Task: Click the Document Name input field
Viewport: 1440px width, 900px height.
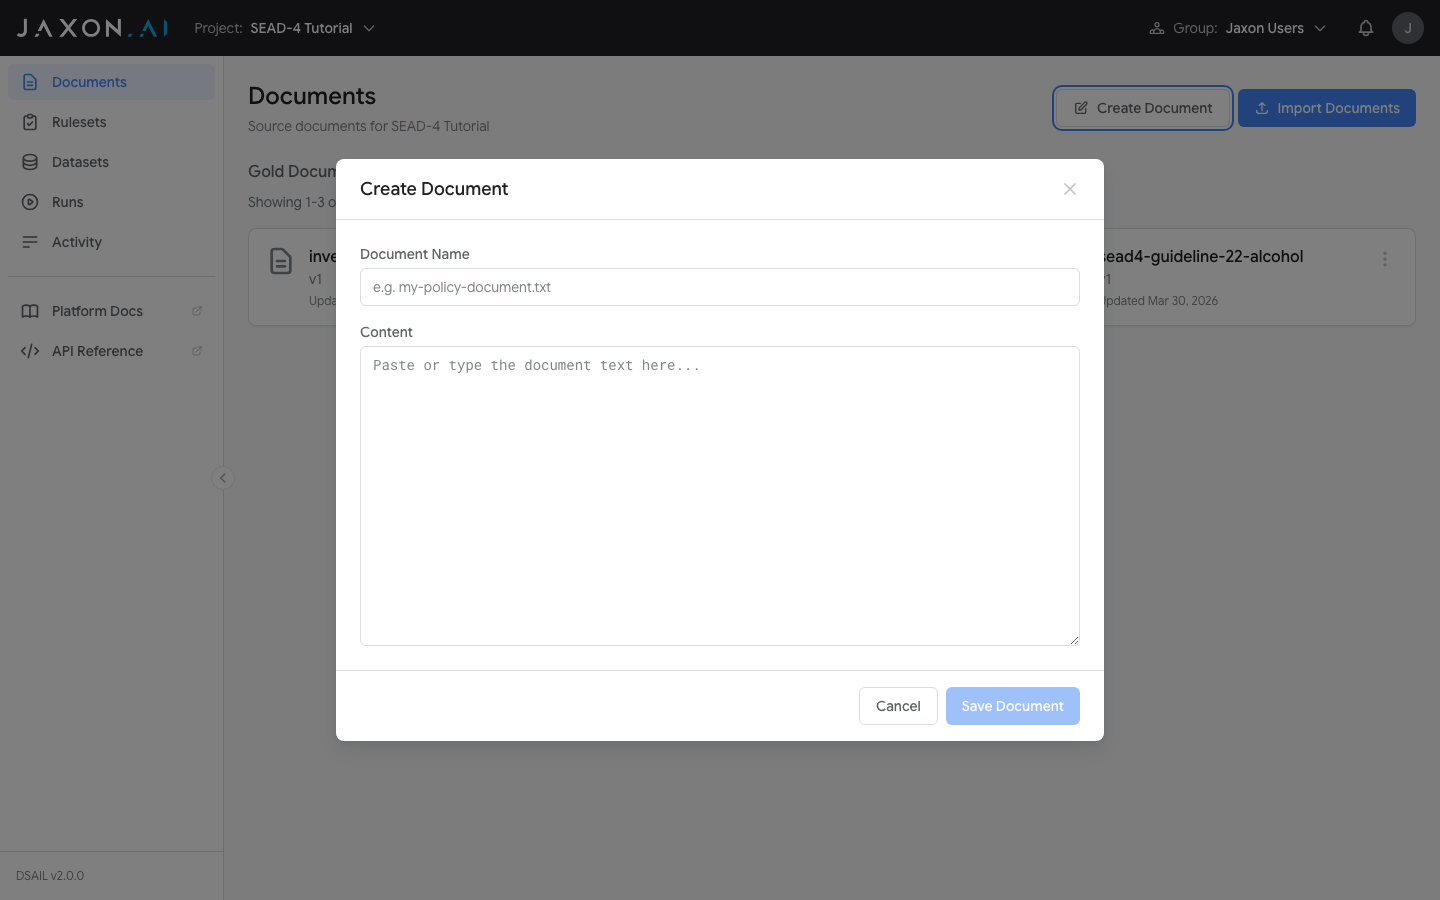Action: point(719,287)
